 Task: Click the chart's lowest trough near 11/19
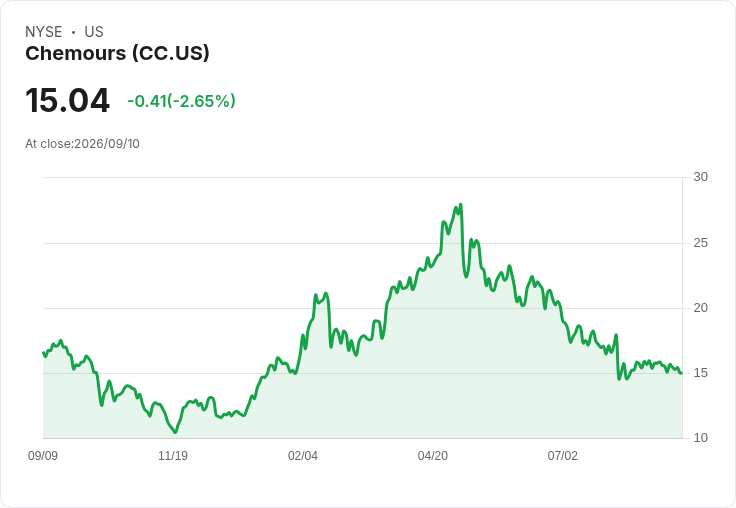click(x=175, y=432)
